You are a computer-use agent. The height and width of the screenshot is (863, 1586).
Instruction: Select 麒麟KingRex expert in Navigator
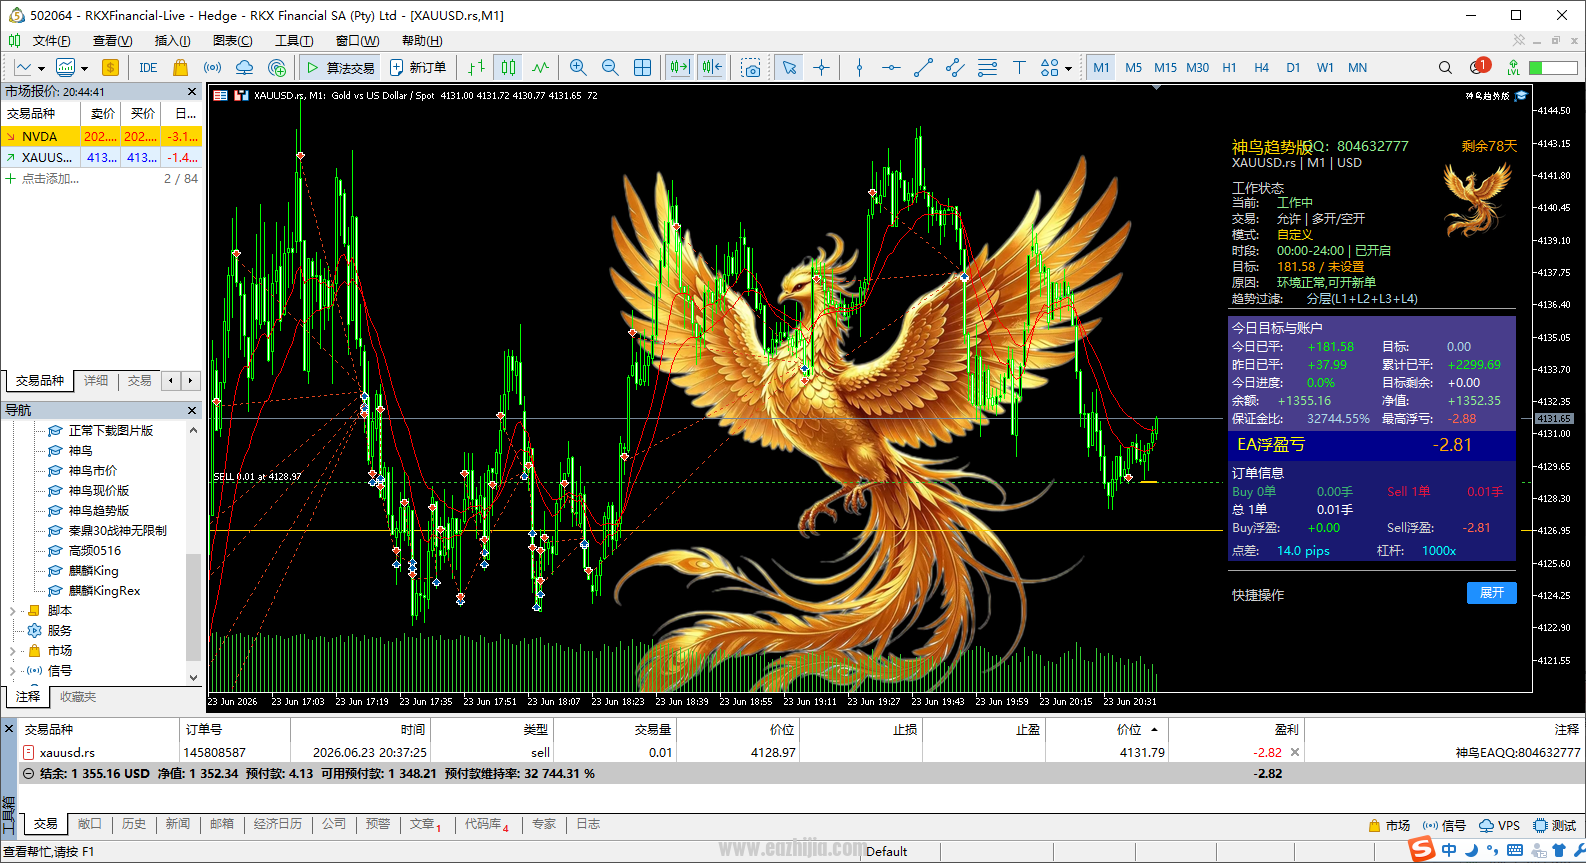click(x=104, y=591)
